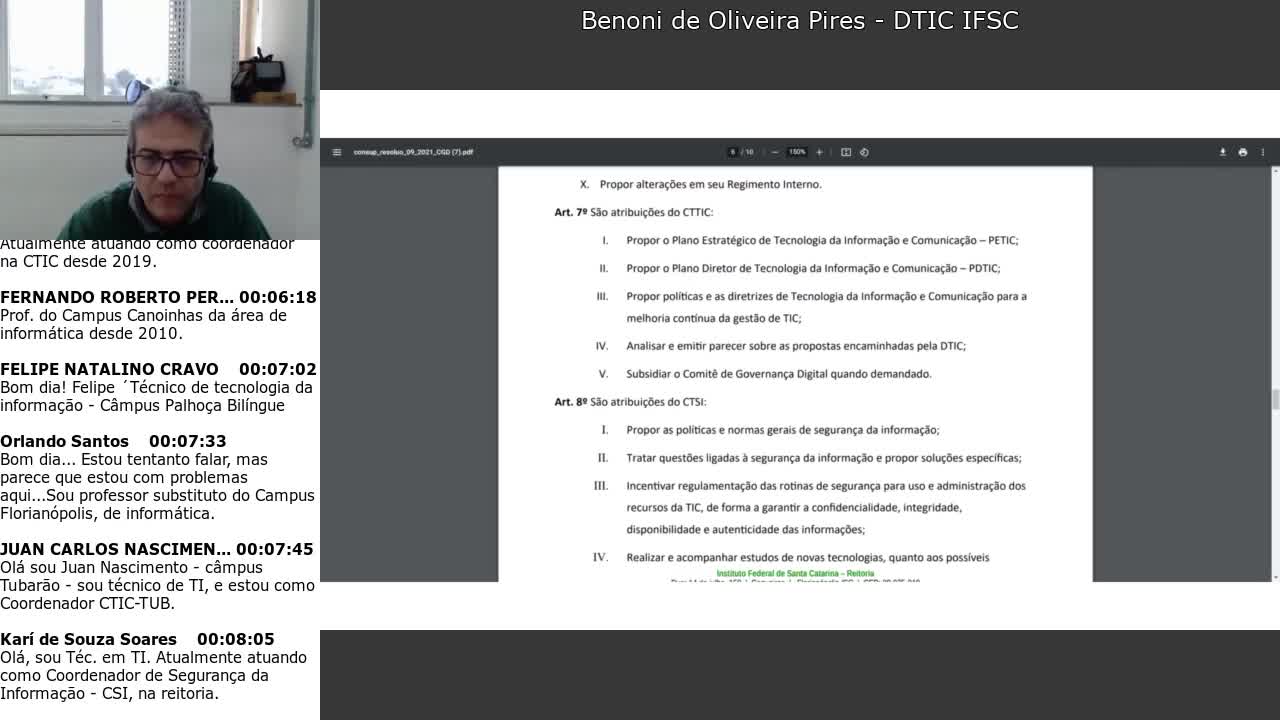This screenshot has width=1280, height=720.
Task: Click the 150% zoom level field
Action: pos(797,152)
